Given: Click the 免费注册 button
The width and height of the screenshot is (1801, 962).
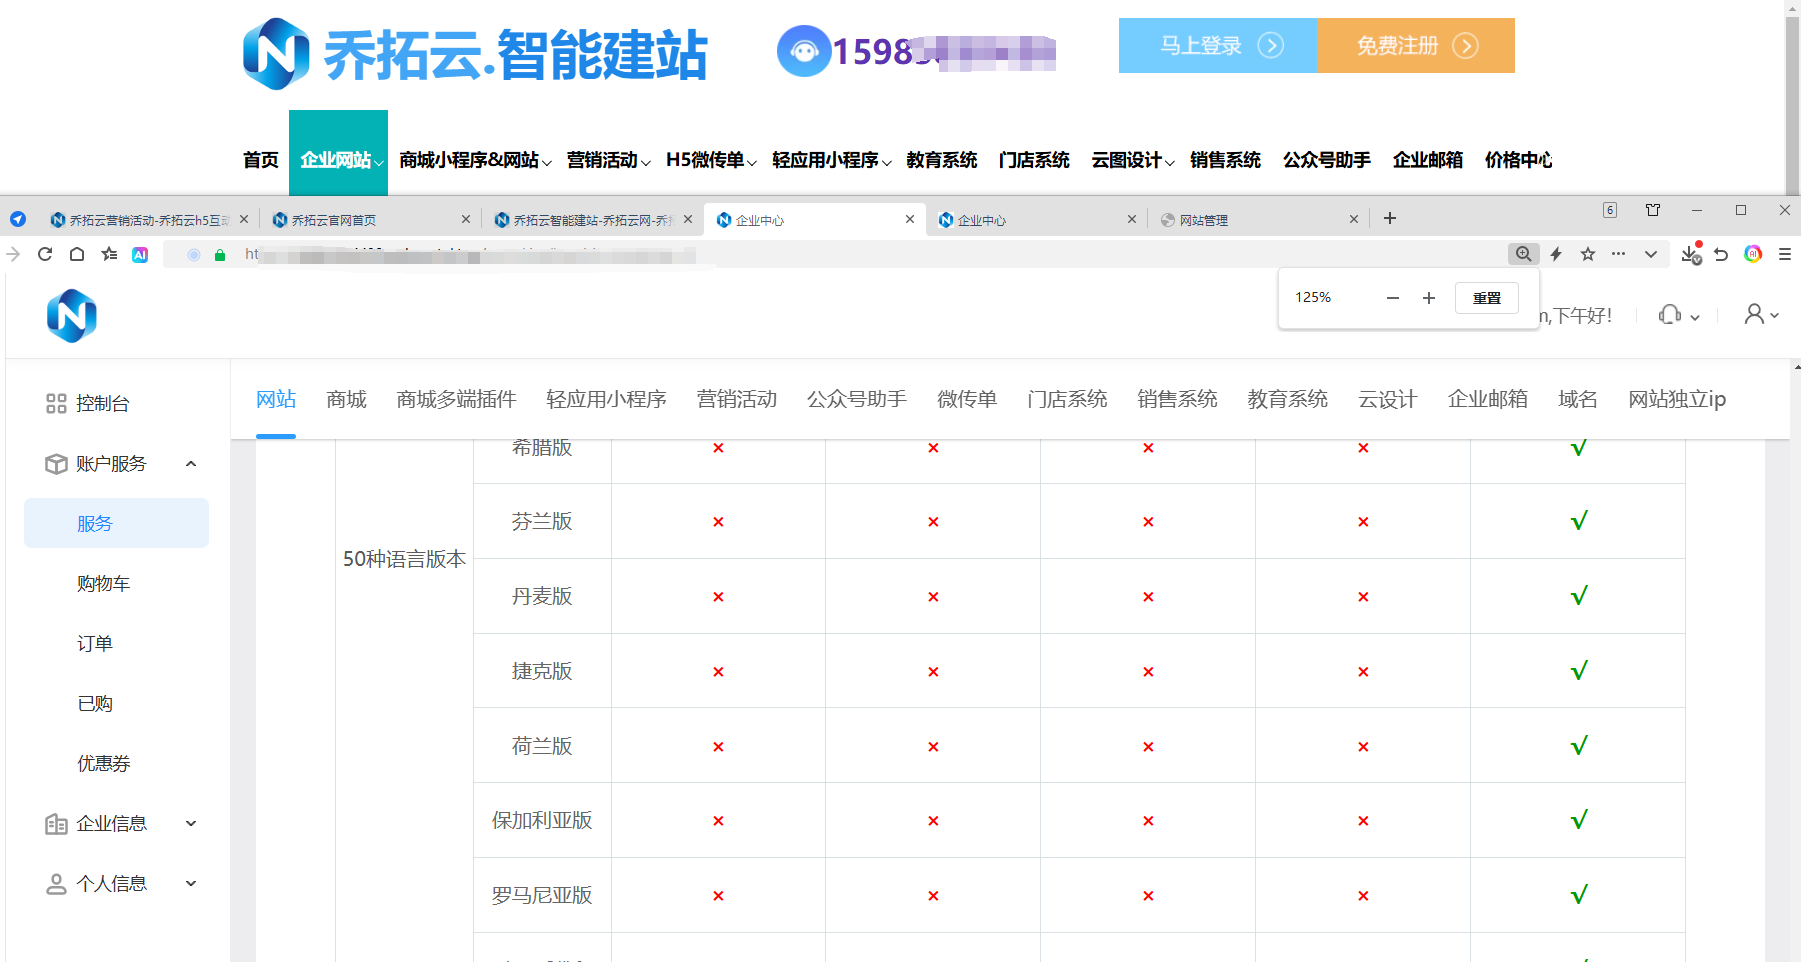Looking at the screenshot, I should [1416, 45].
